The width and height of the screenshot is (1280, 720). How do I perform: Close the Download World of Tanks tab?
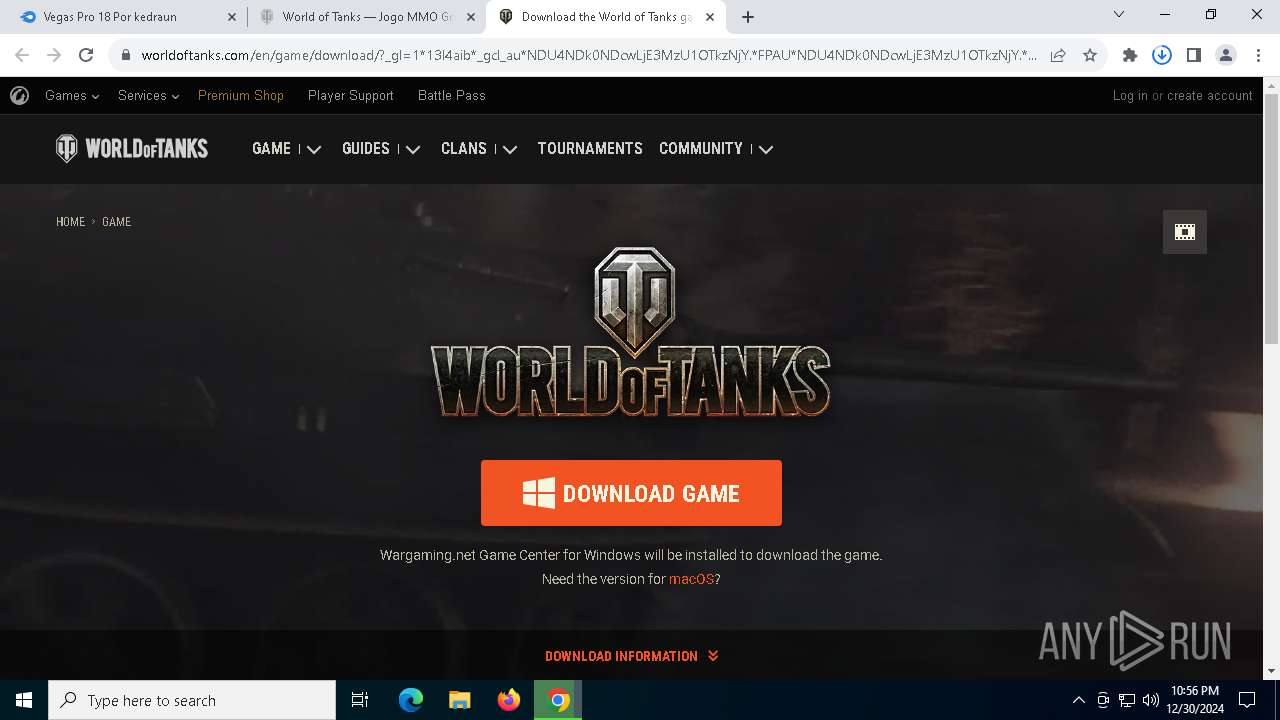click(x=709, y=17)
